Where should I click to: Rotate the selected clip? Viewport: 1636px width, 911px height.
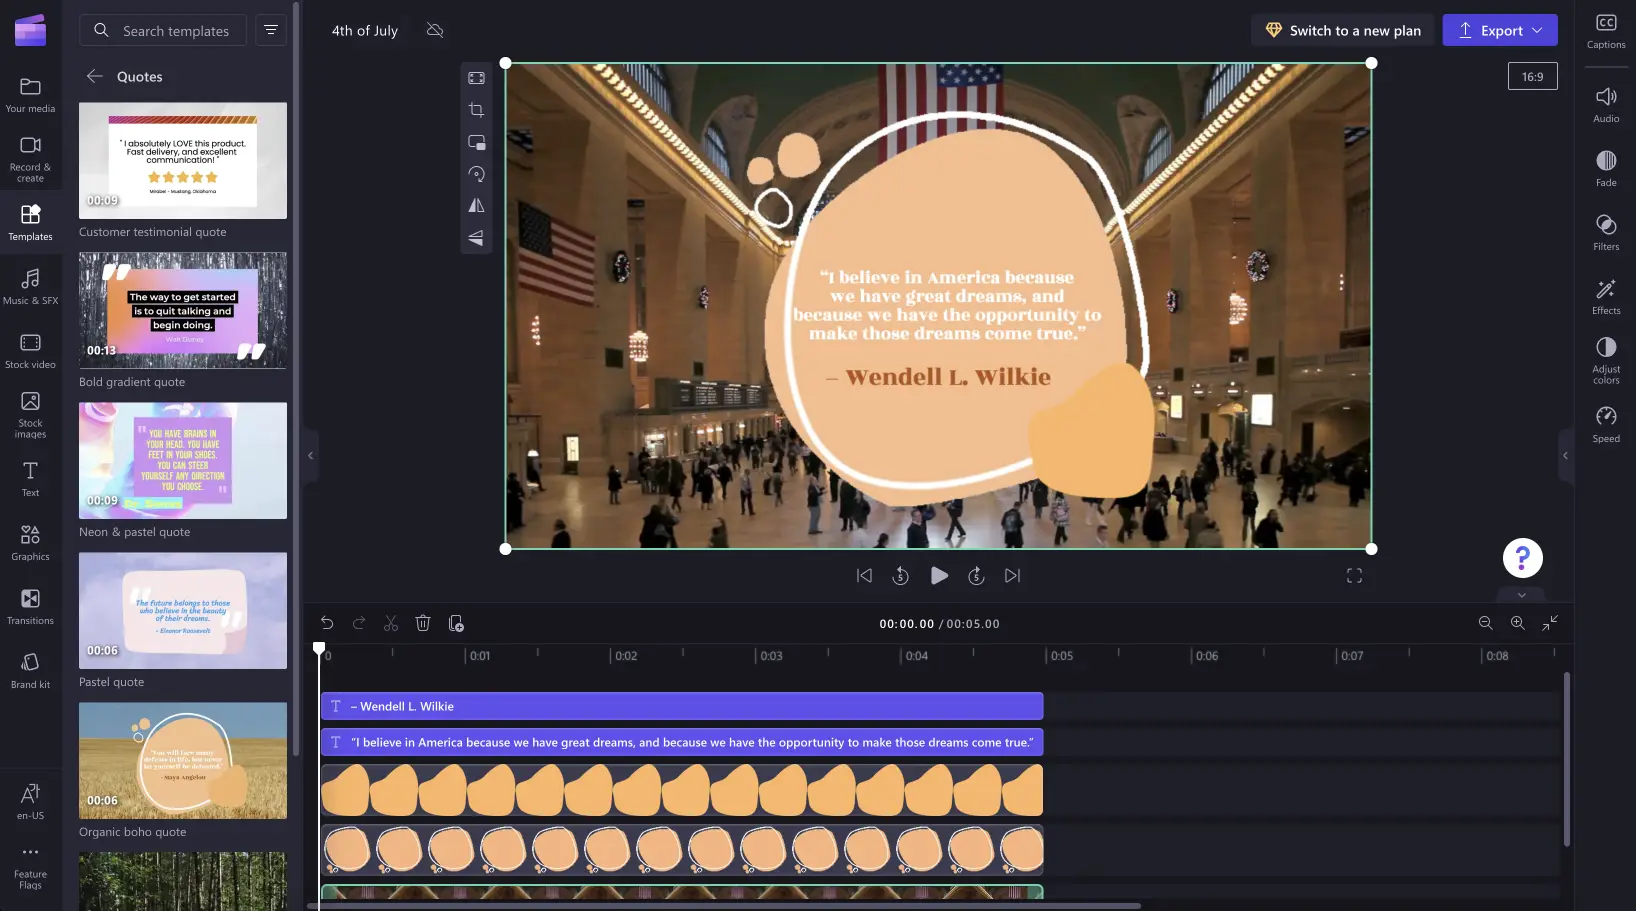[476, 174]
